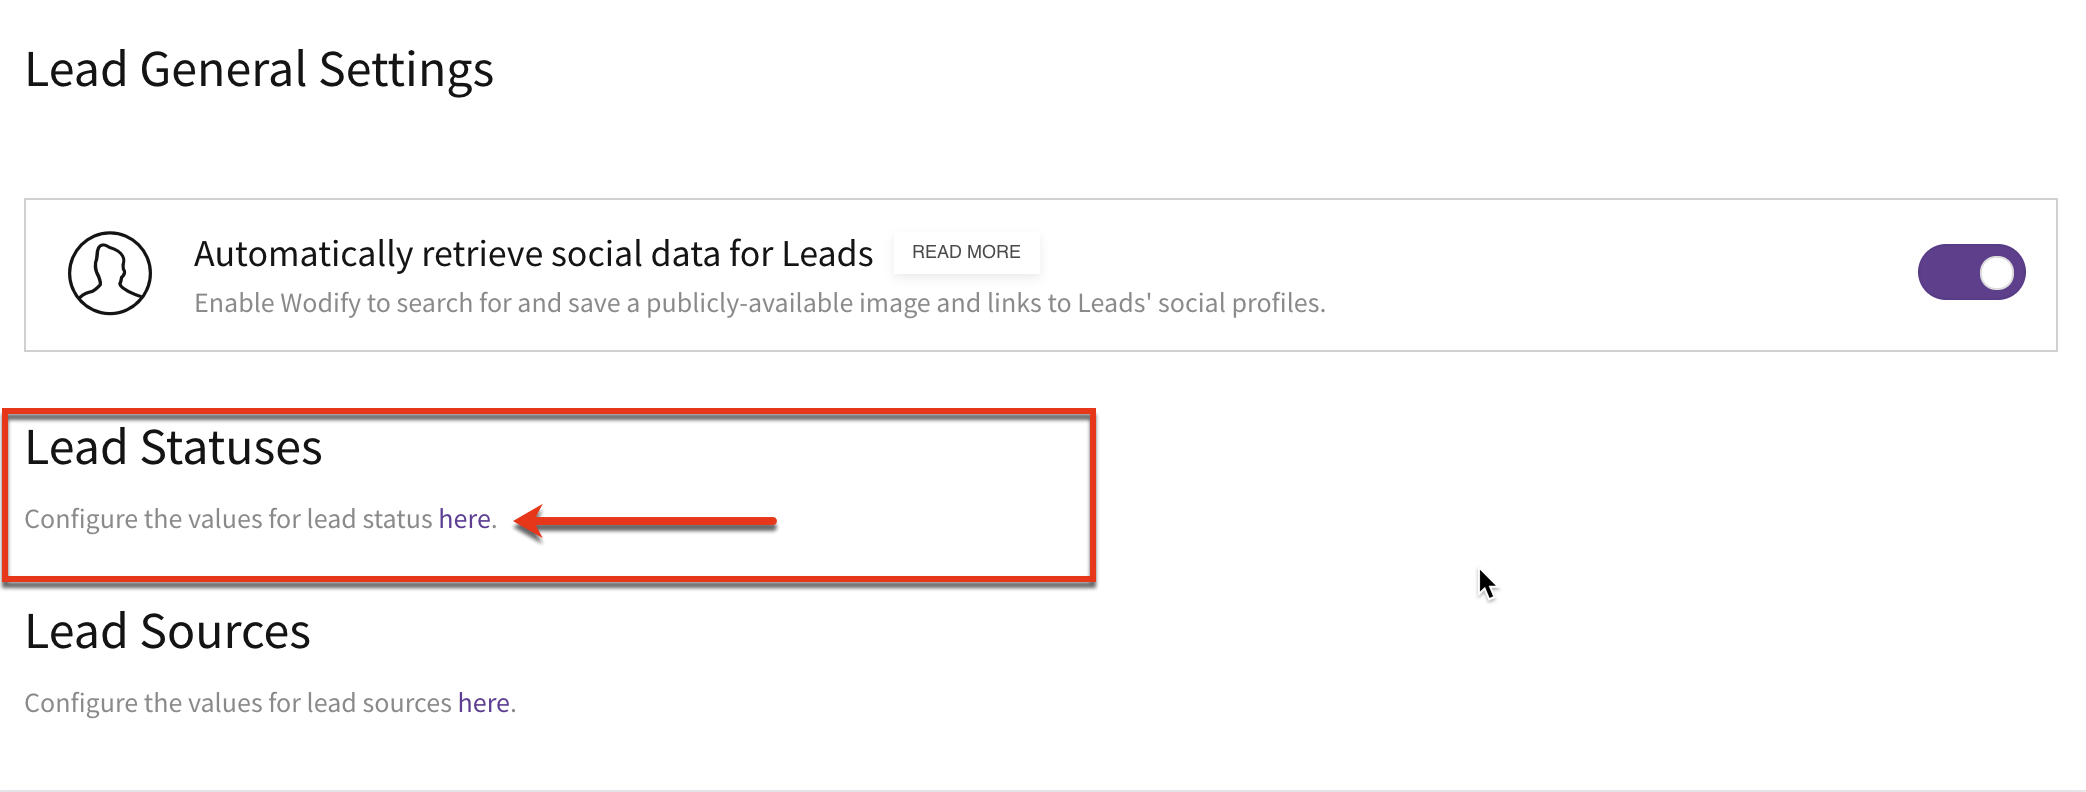
Task: Read more about retrieving social data
Action: (966, 252)
